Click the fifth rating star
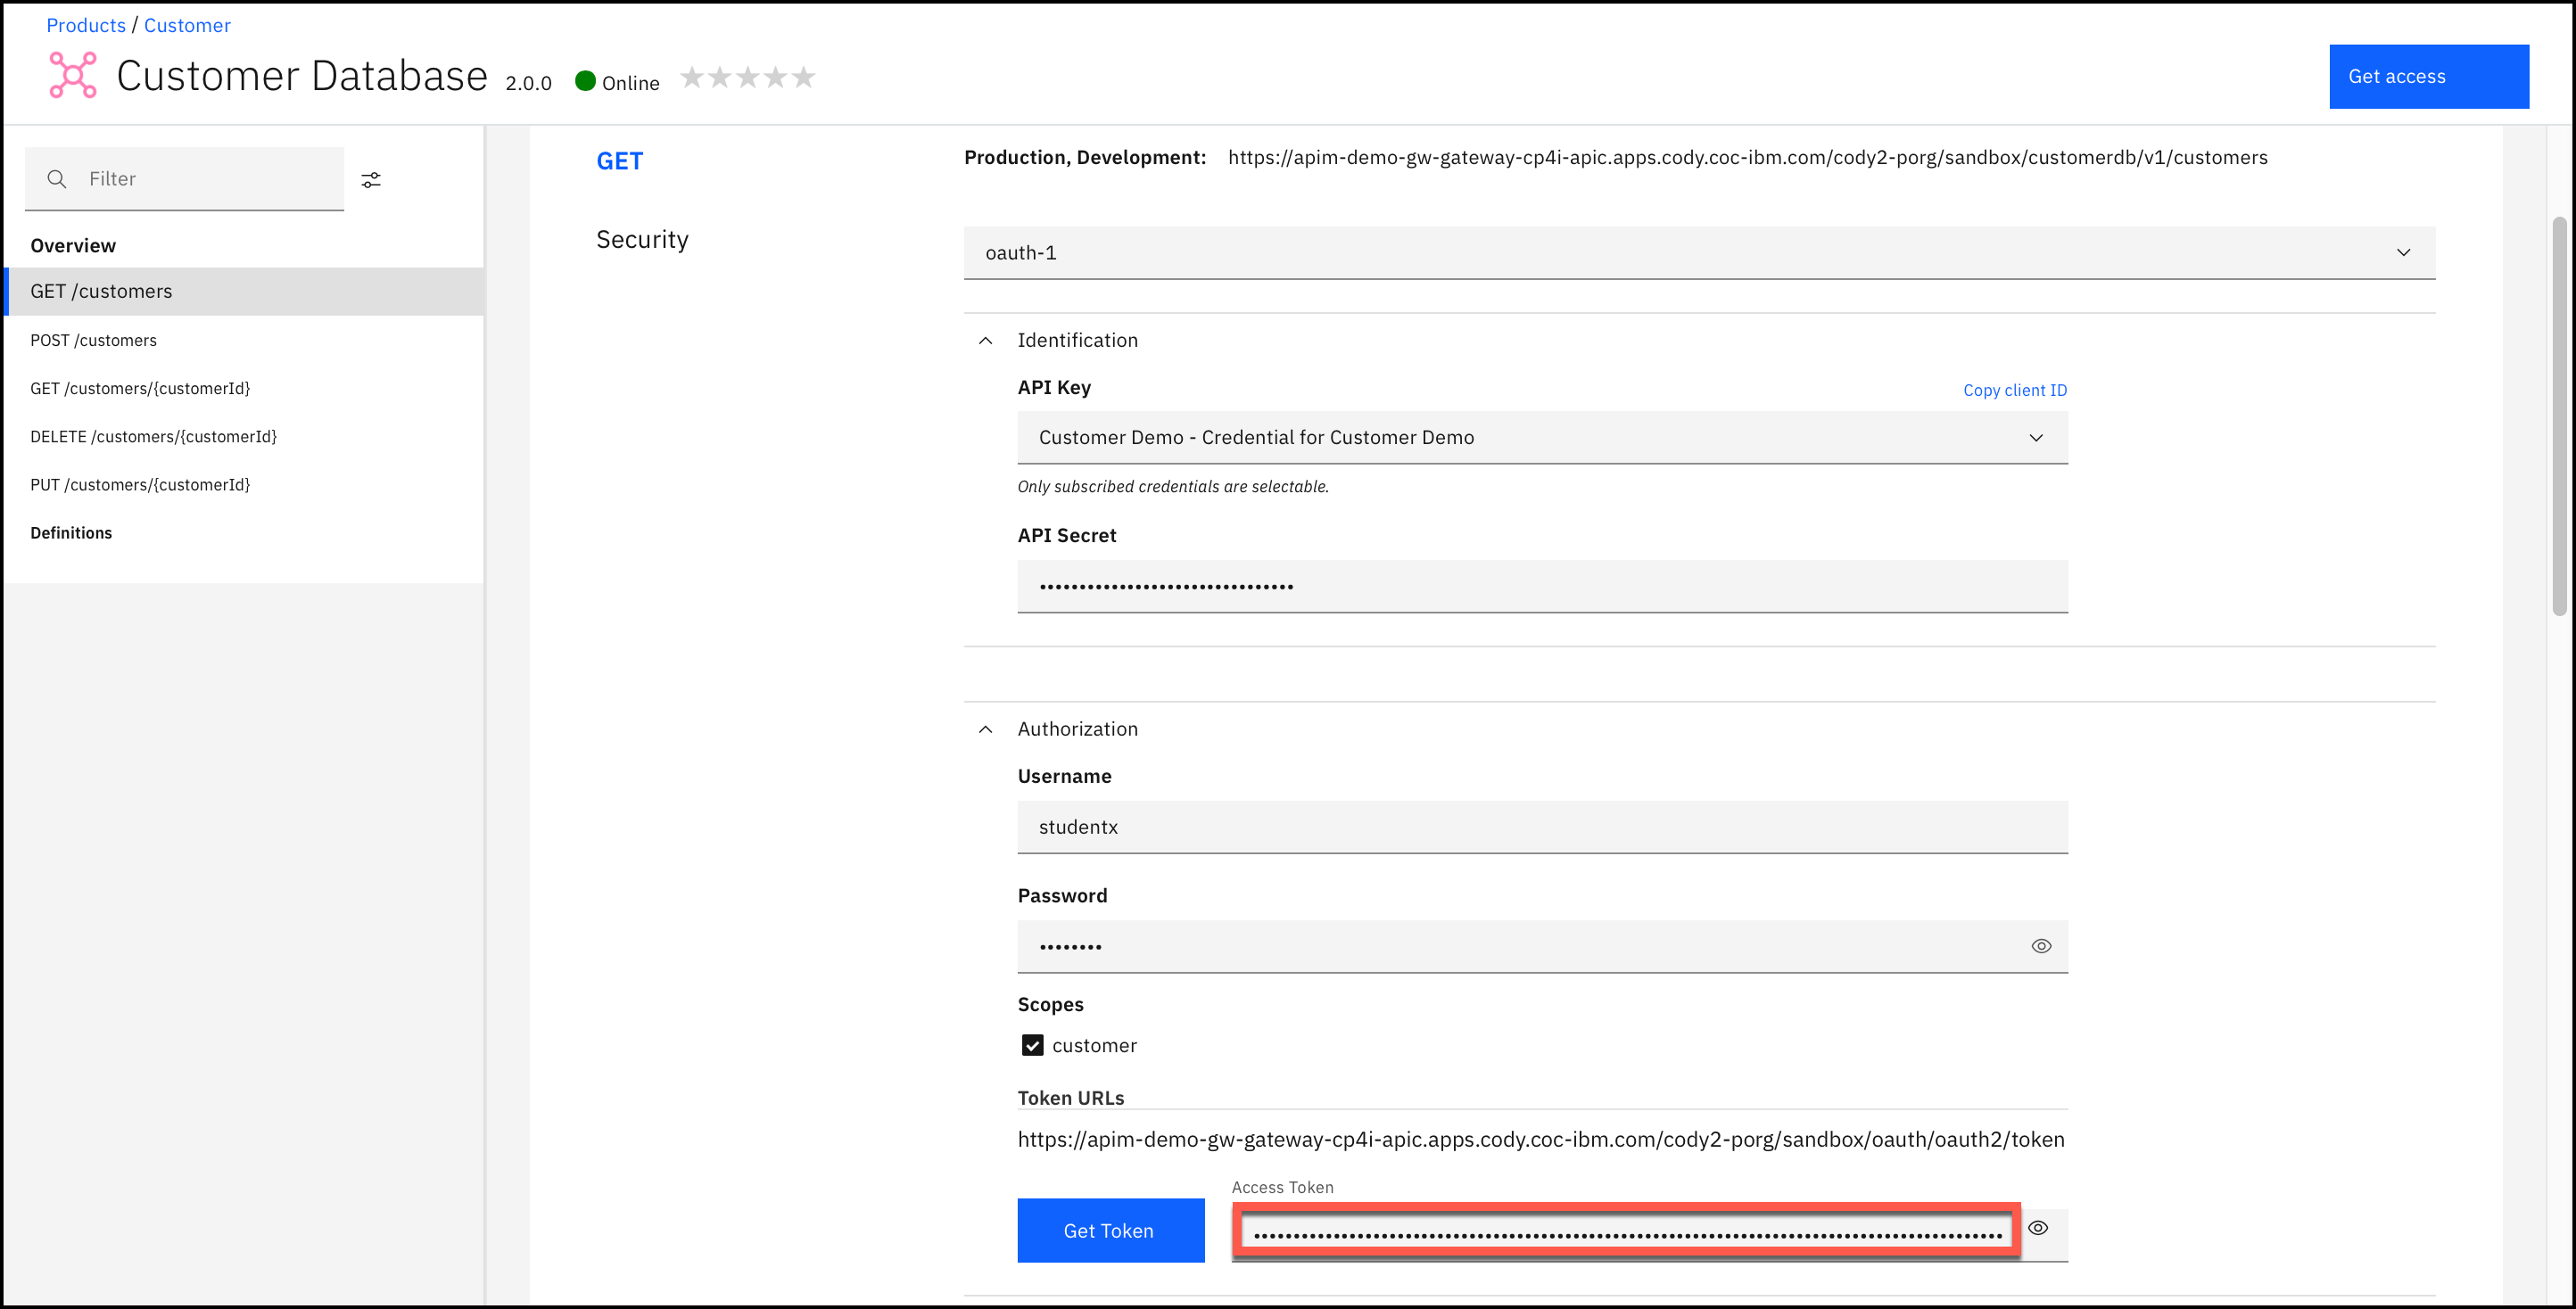This screenshot has height=1309, width=2576. (x=804, y=77)
